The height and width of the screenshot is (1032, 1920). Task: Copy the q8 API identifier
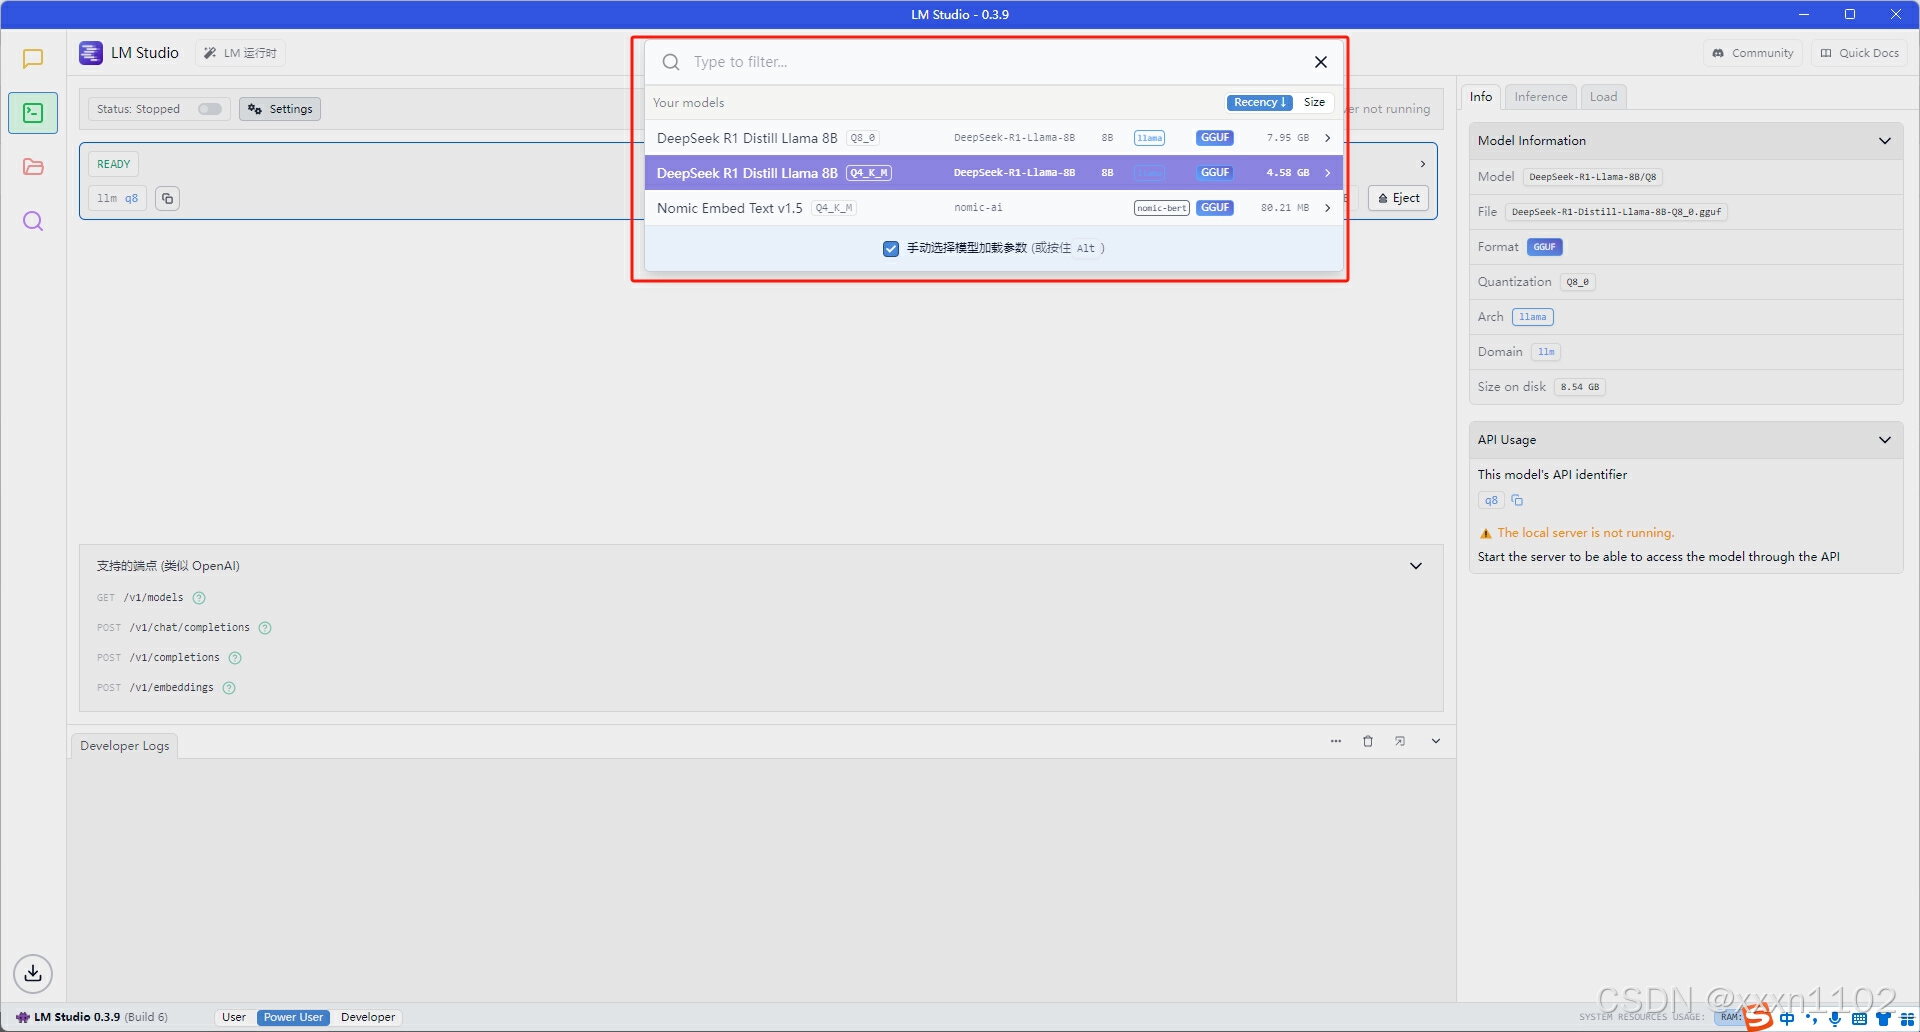point(1517,500)
